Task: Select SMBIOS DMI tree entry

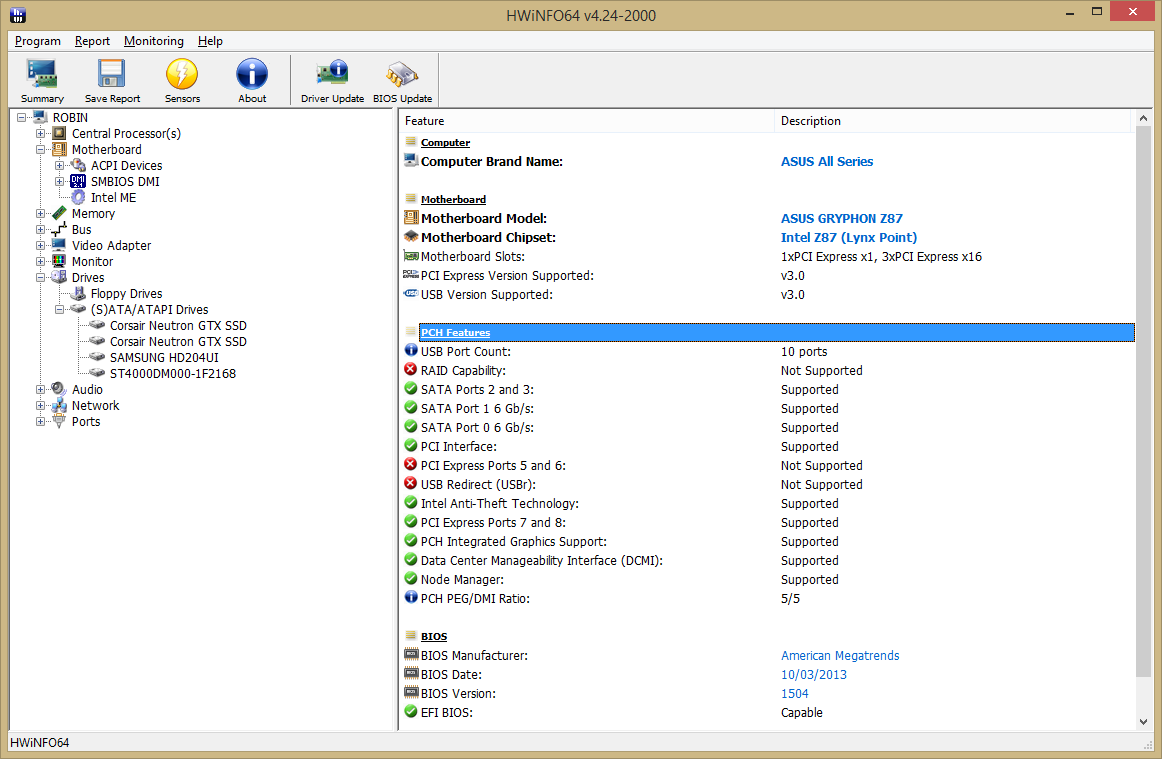Action: point(124,182)
